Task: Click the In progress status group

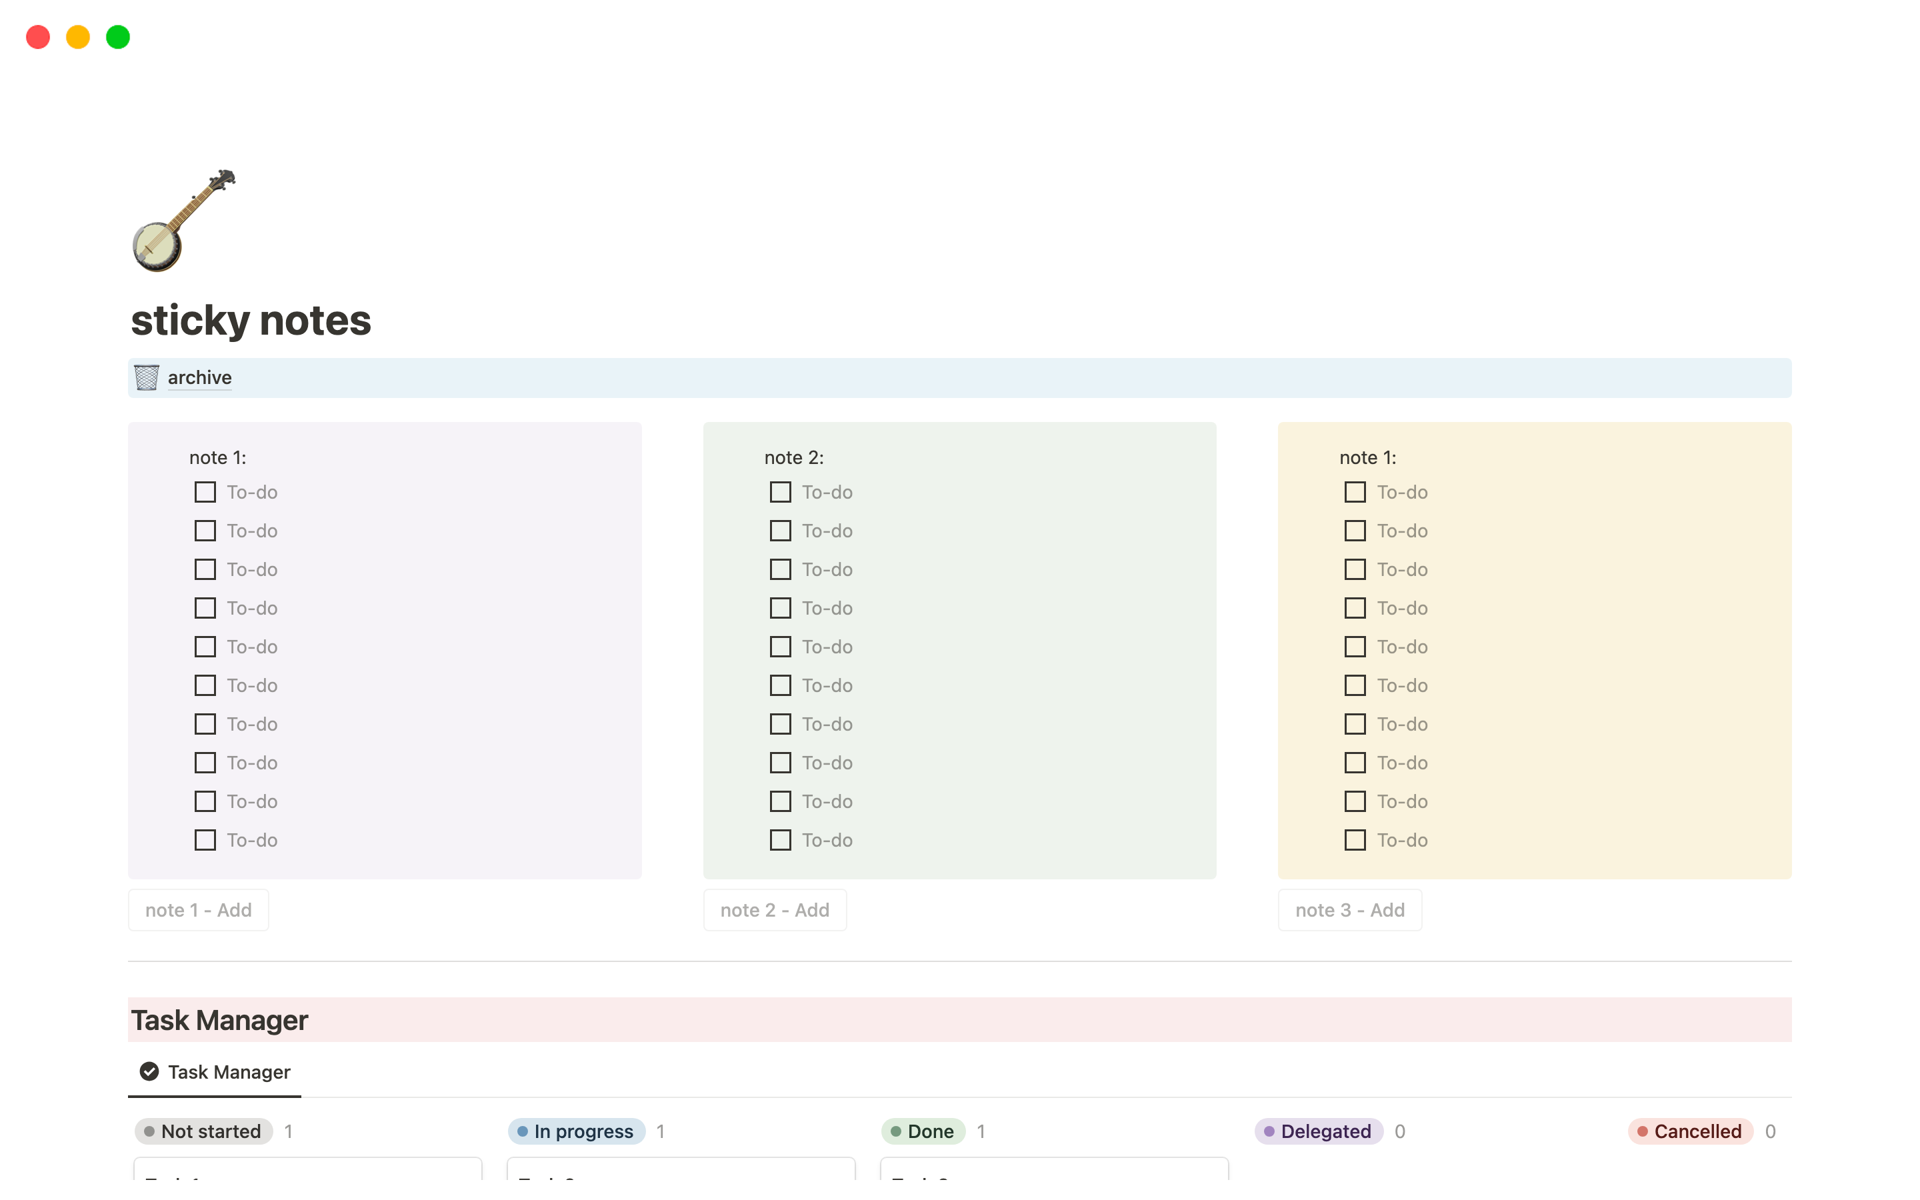Action: 576,1131
